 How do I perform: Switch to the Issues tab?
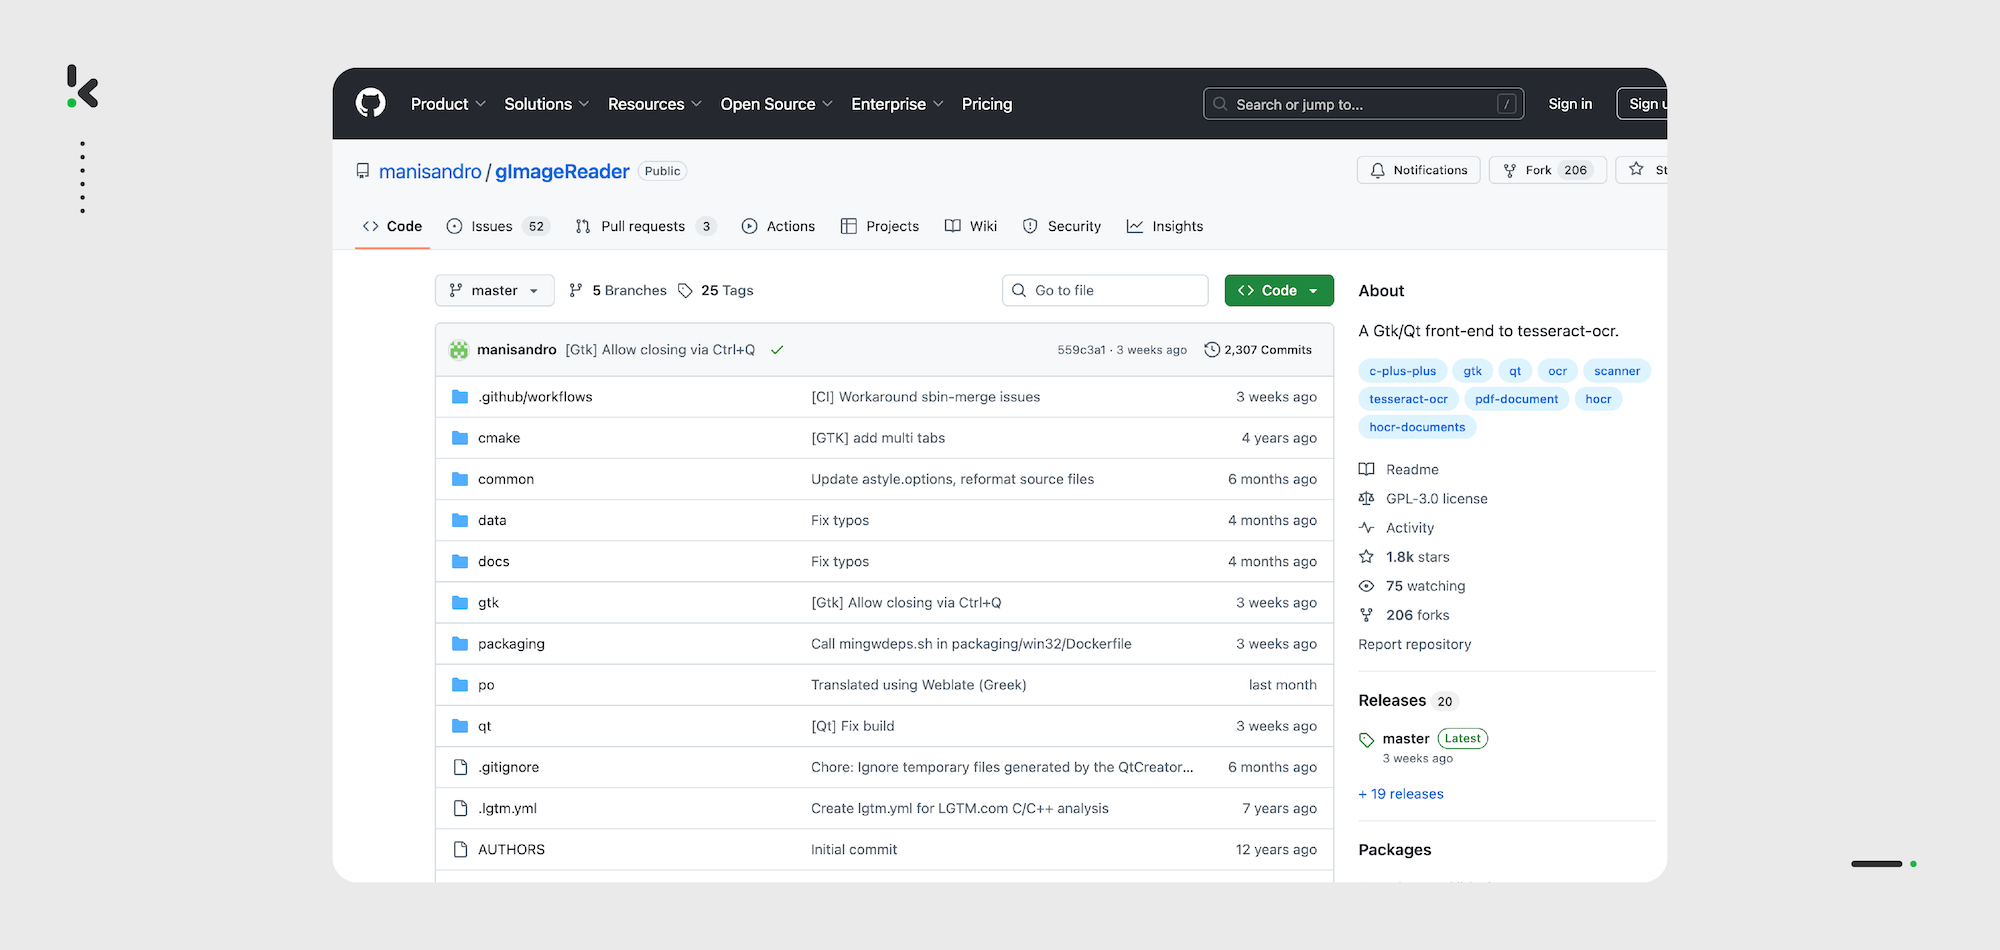point(497,226)
